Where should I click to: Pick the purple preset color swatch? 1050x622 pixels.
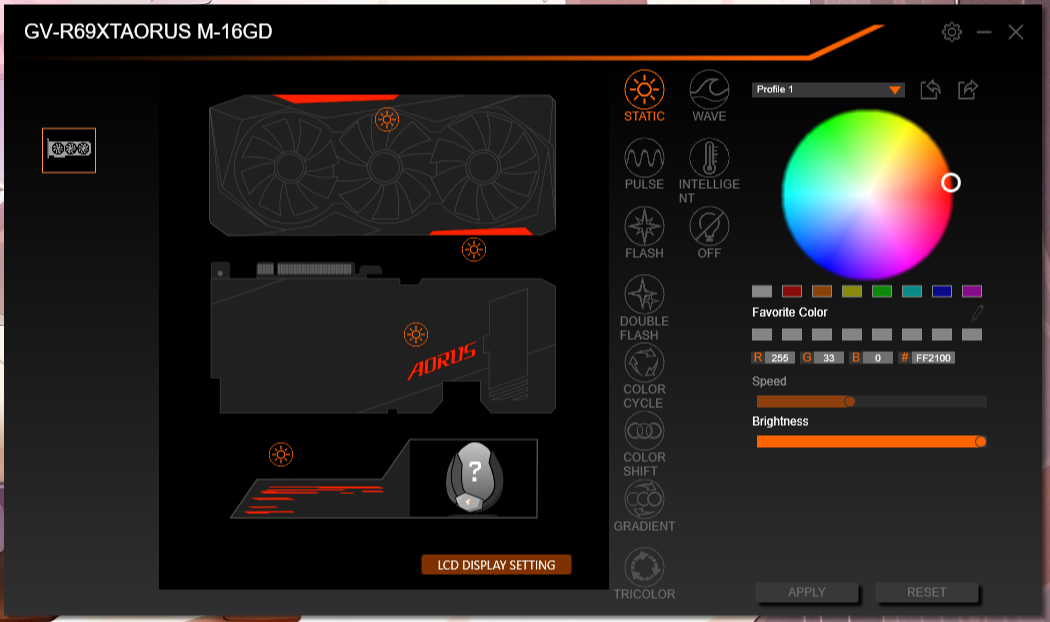click(972, 291)
